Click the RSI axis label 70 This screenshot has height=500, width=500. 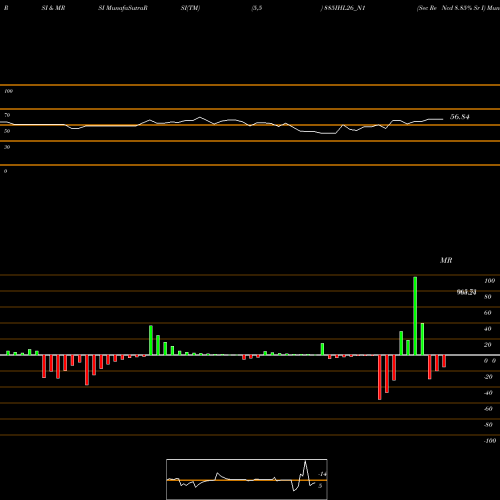tap(7, 115)
